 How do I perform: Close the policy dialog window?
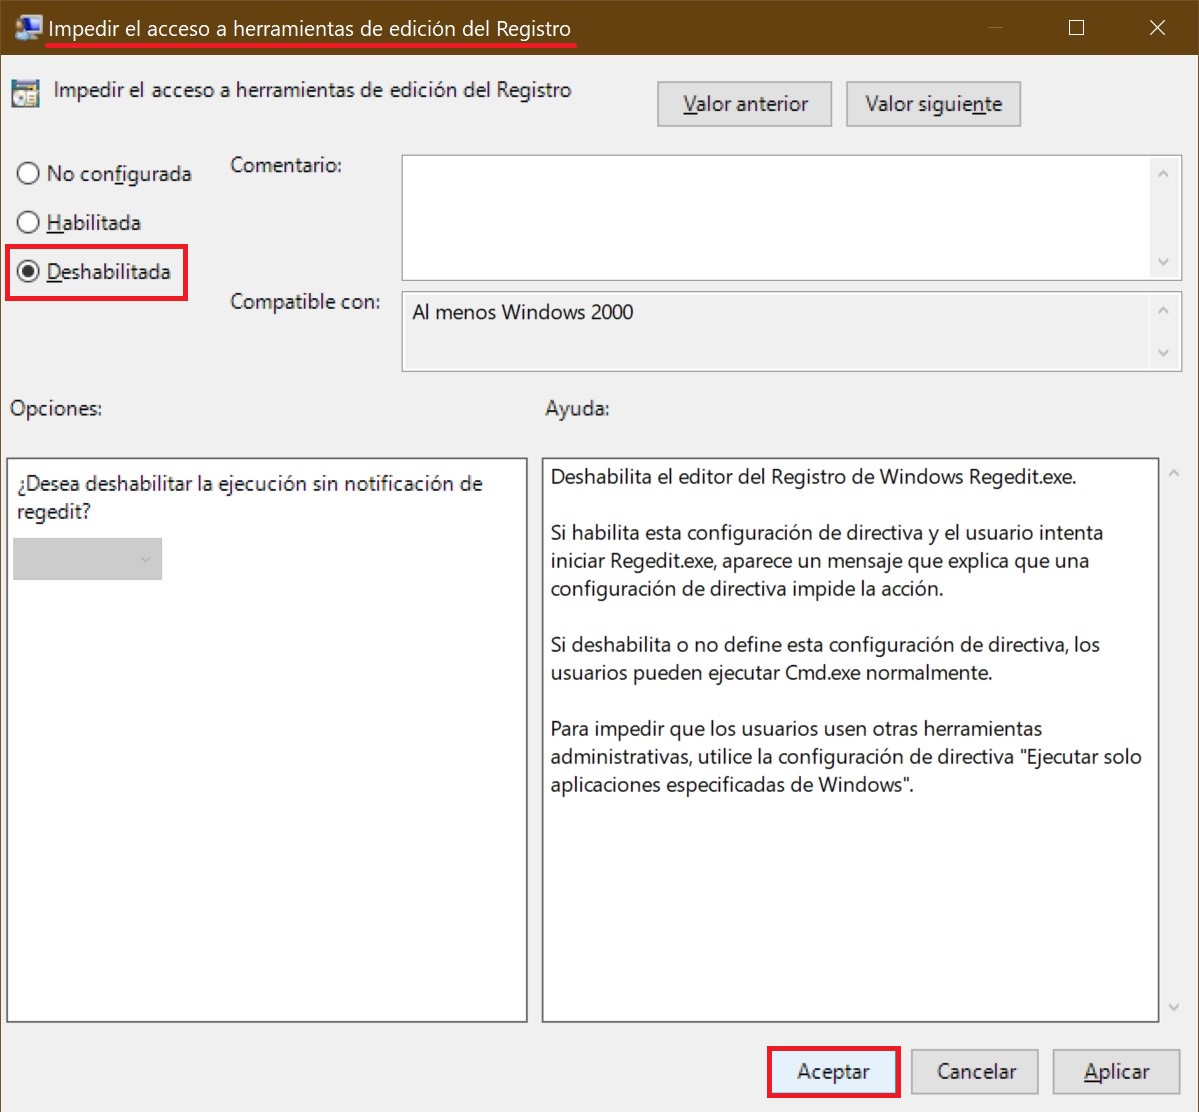1157,27
